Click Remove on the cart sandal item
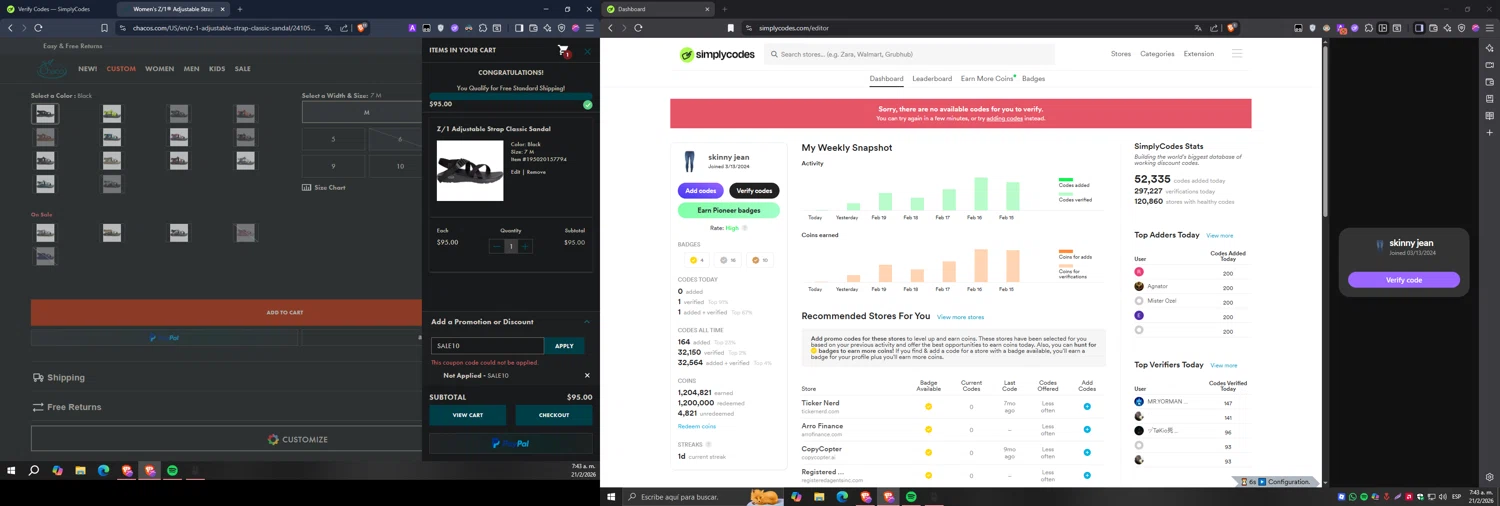Image resolution: width=1500 pixels, height=506 pixels. click(x=536, y=172)
